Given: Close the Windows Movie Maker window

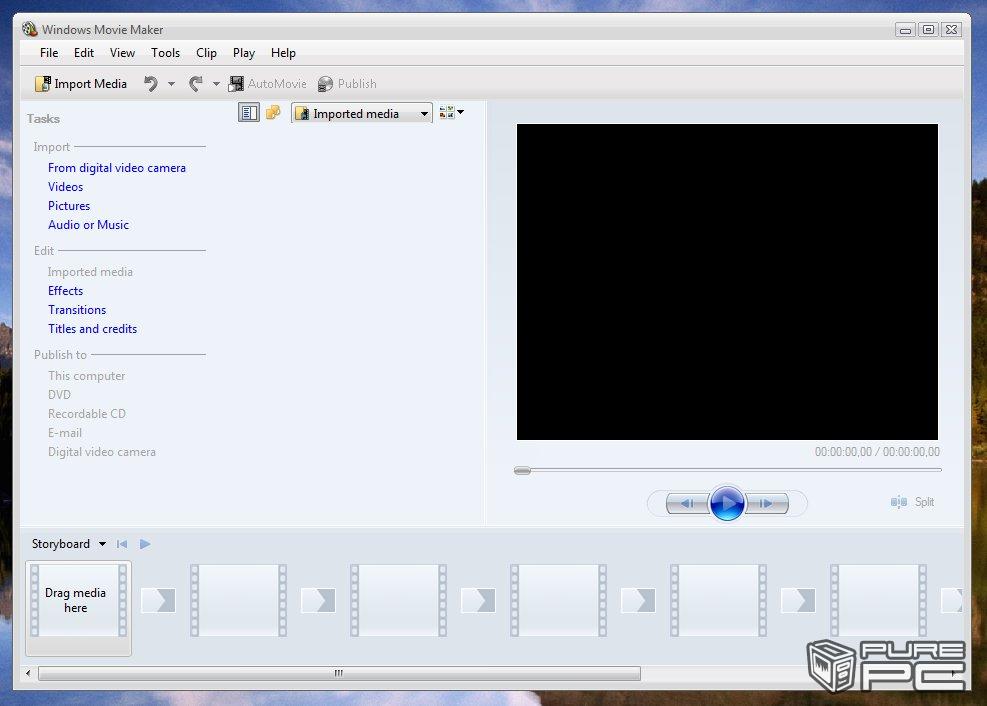Looking at the screenshot, I should (x=952, y=30).
